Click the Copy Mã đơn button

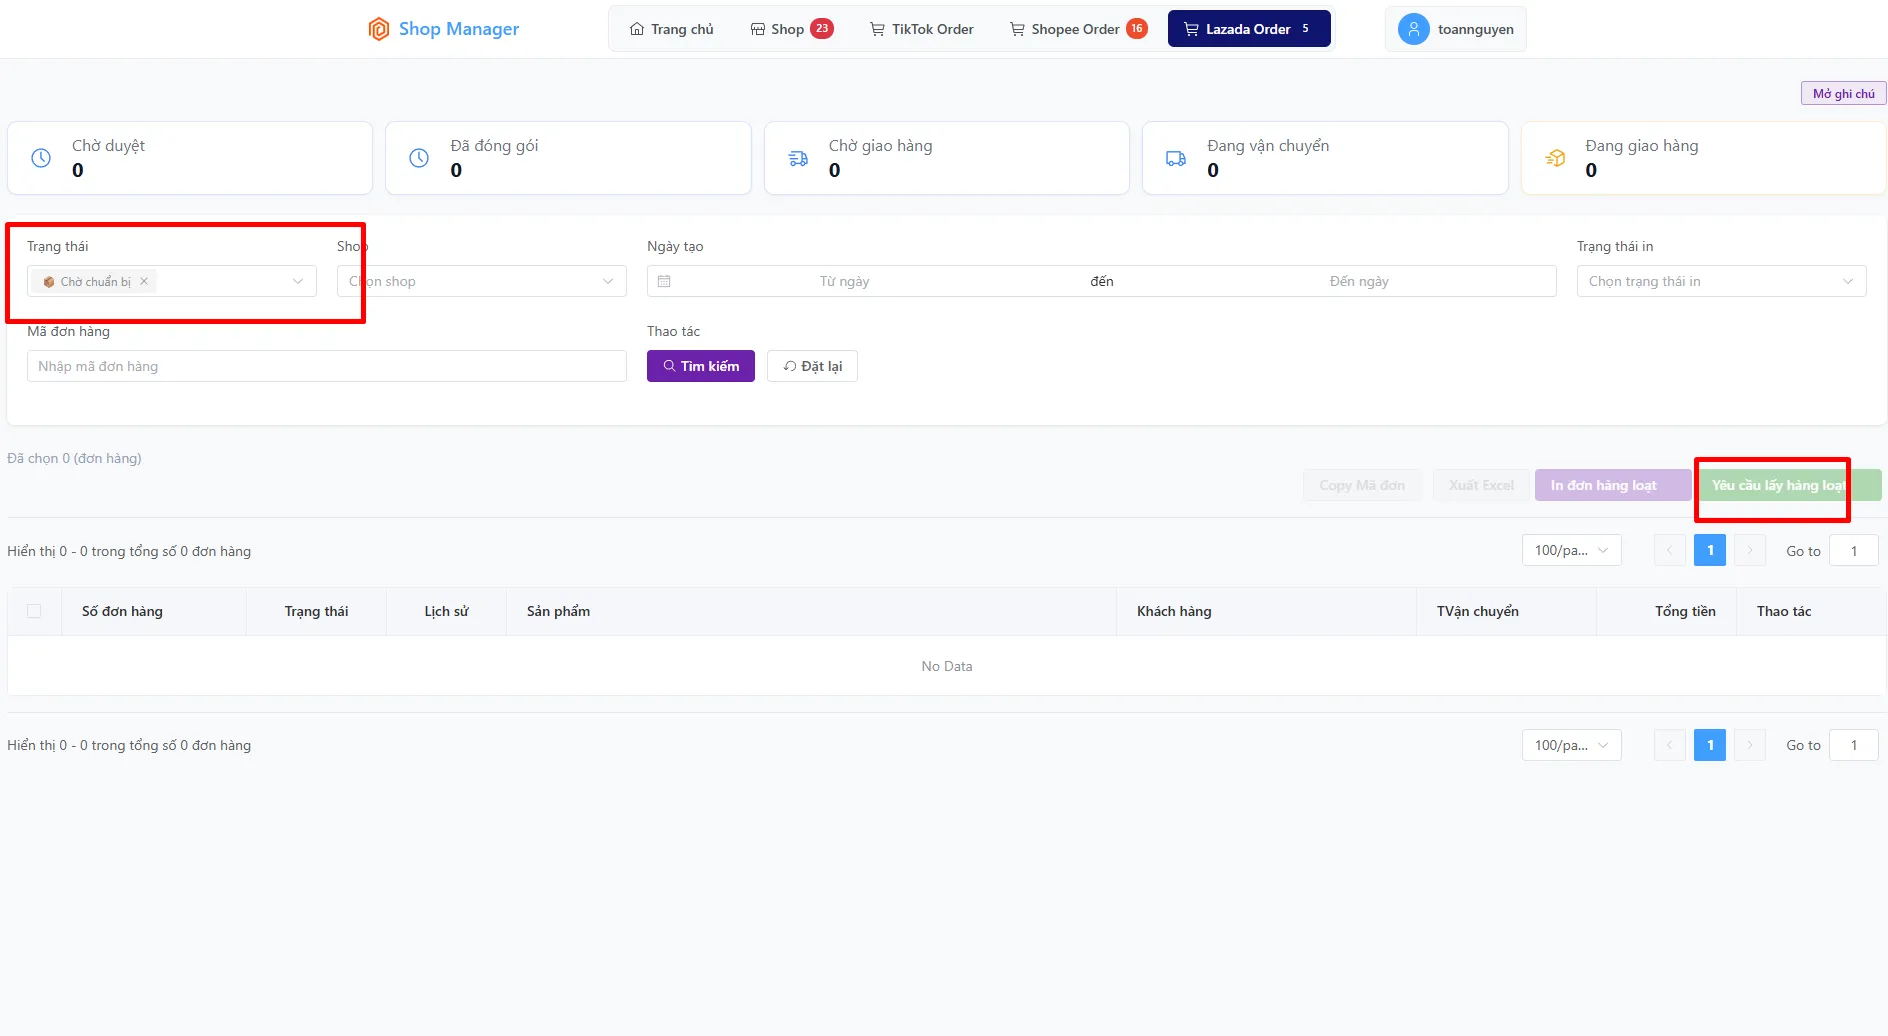click(x=1362, y=485)
